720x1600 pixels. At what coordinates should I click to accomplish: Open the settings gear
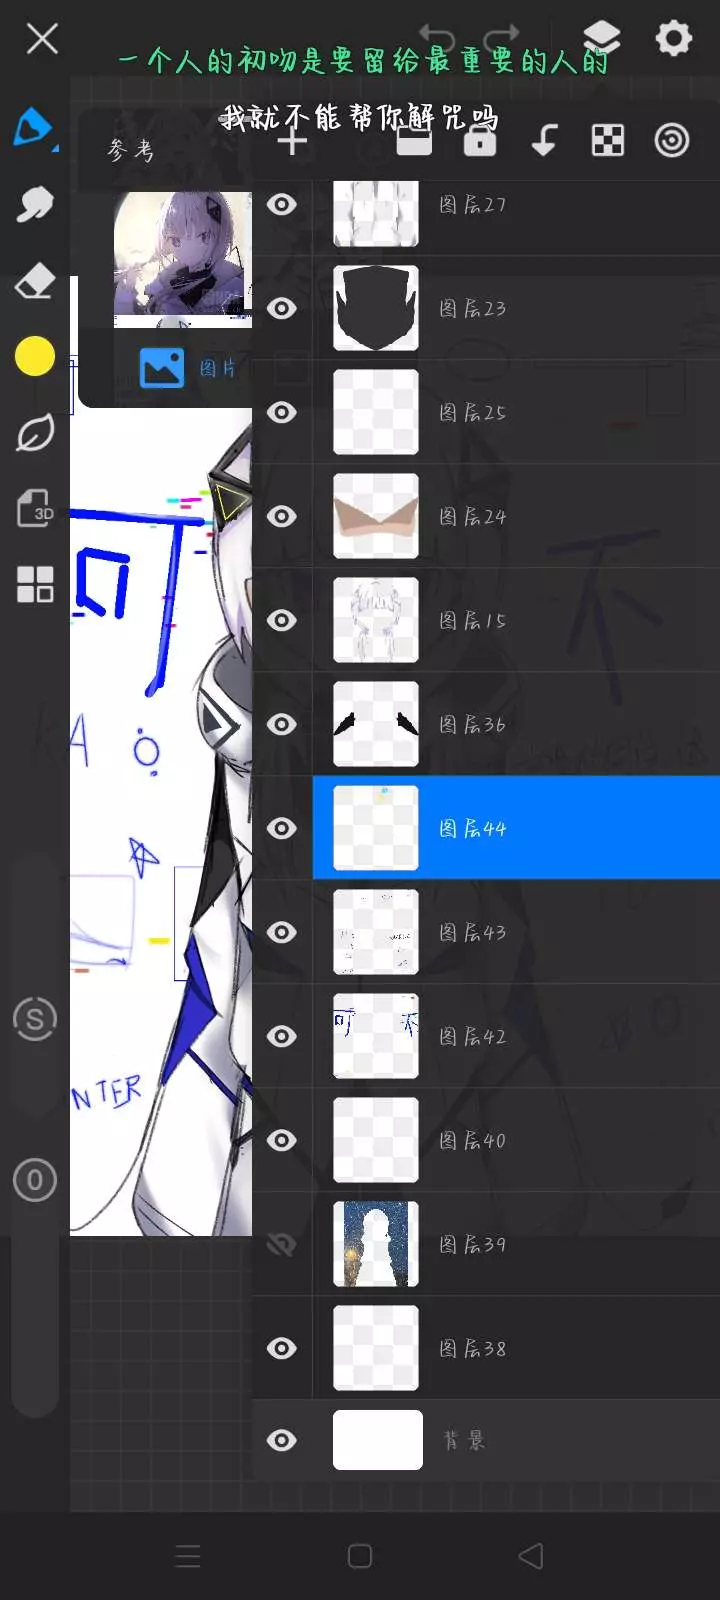[x=674, y=38]
